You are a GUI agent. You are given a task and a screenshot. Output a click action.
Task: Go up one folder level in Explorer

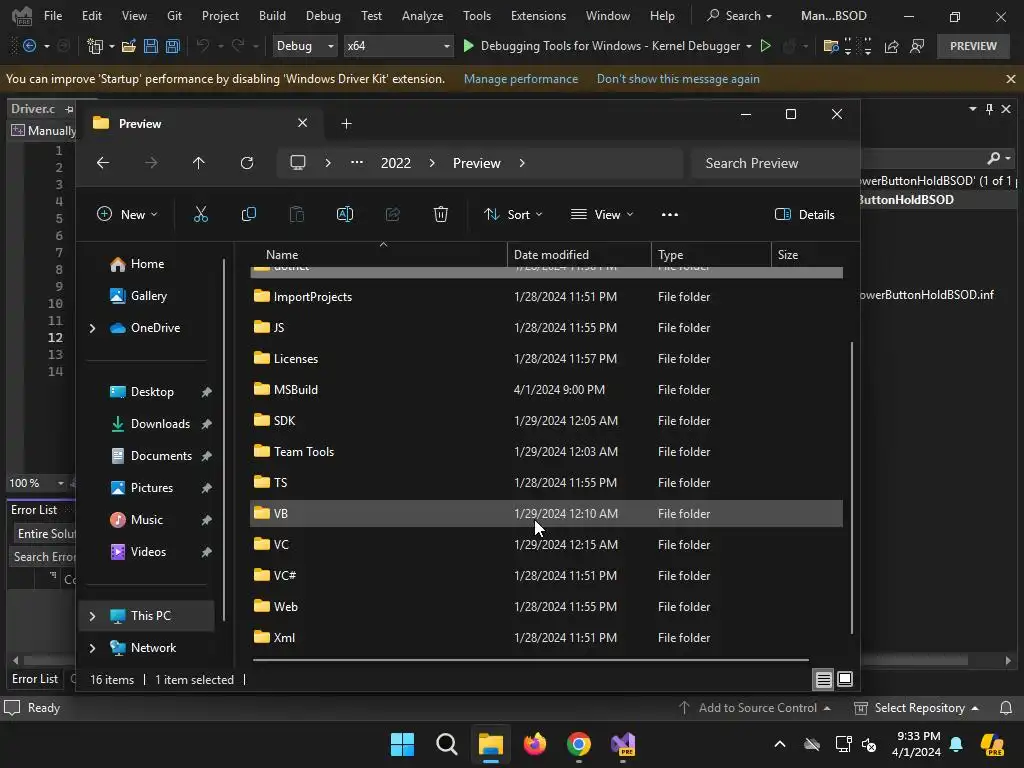click(199, 163)
